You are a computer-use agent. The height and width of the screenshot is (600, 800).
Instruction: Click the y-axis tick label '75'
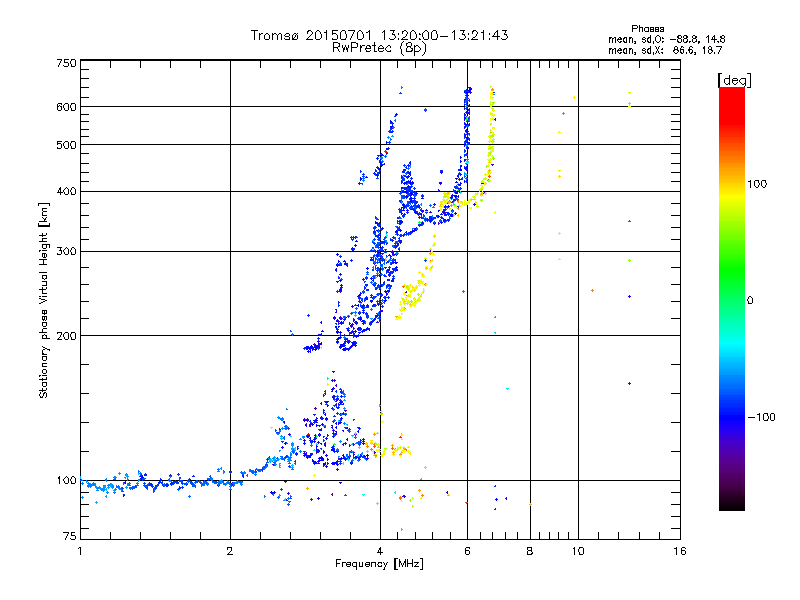click(x=70, y=536)
